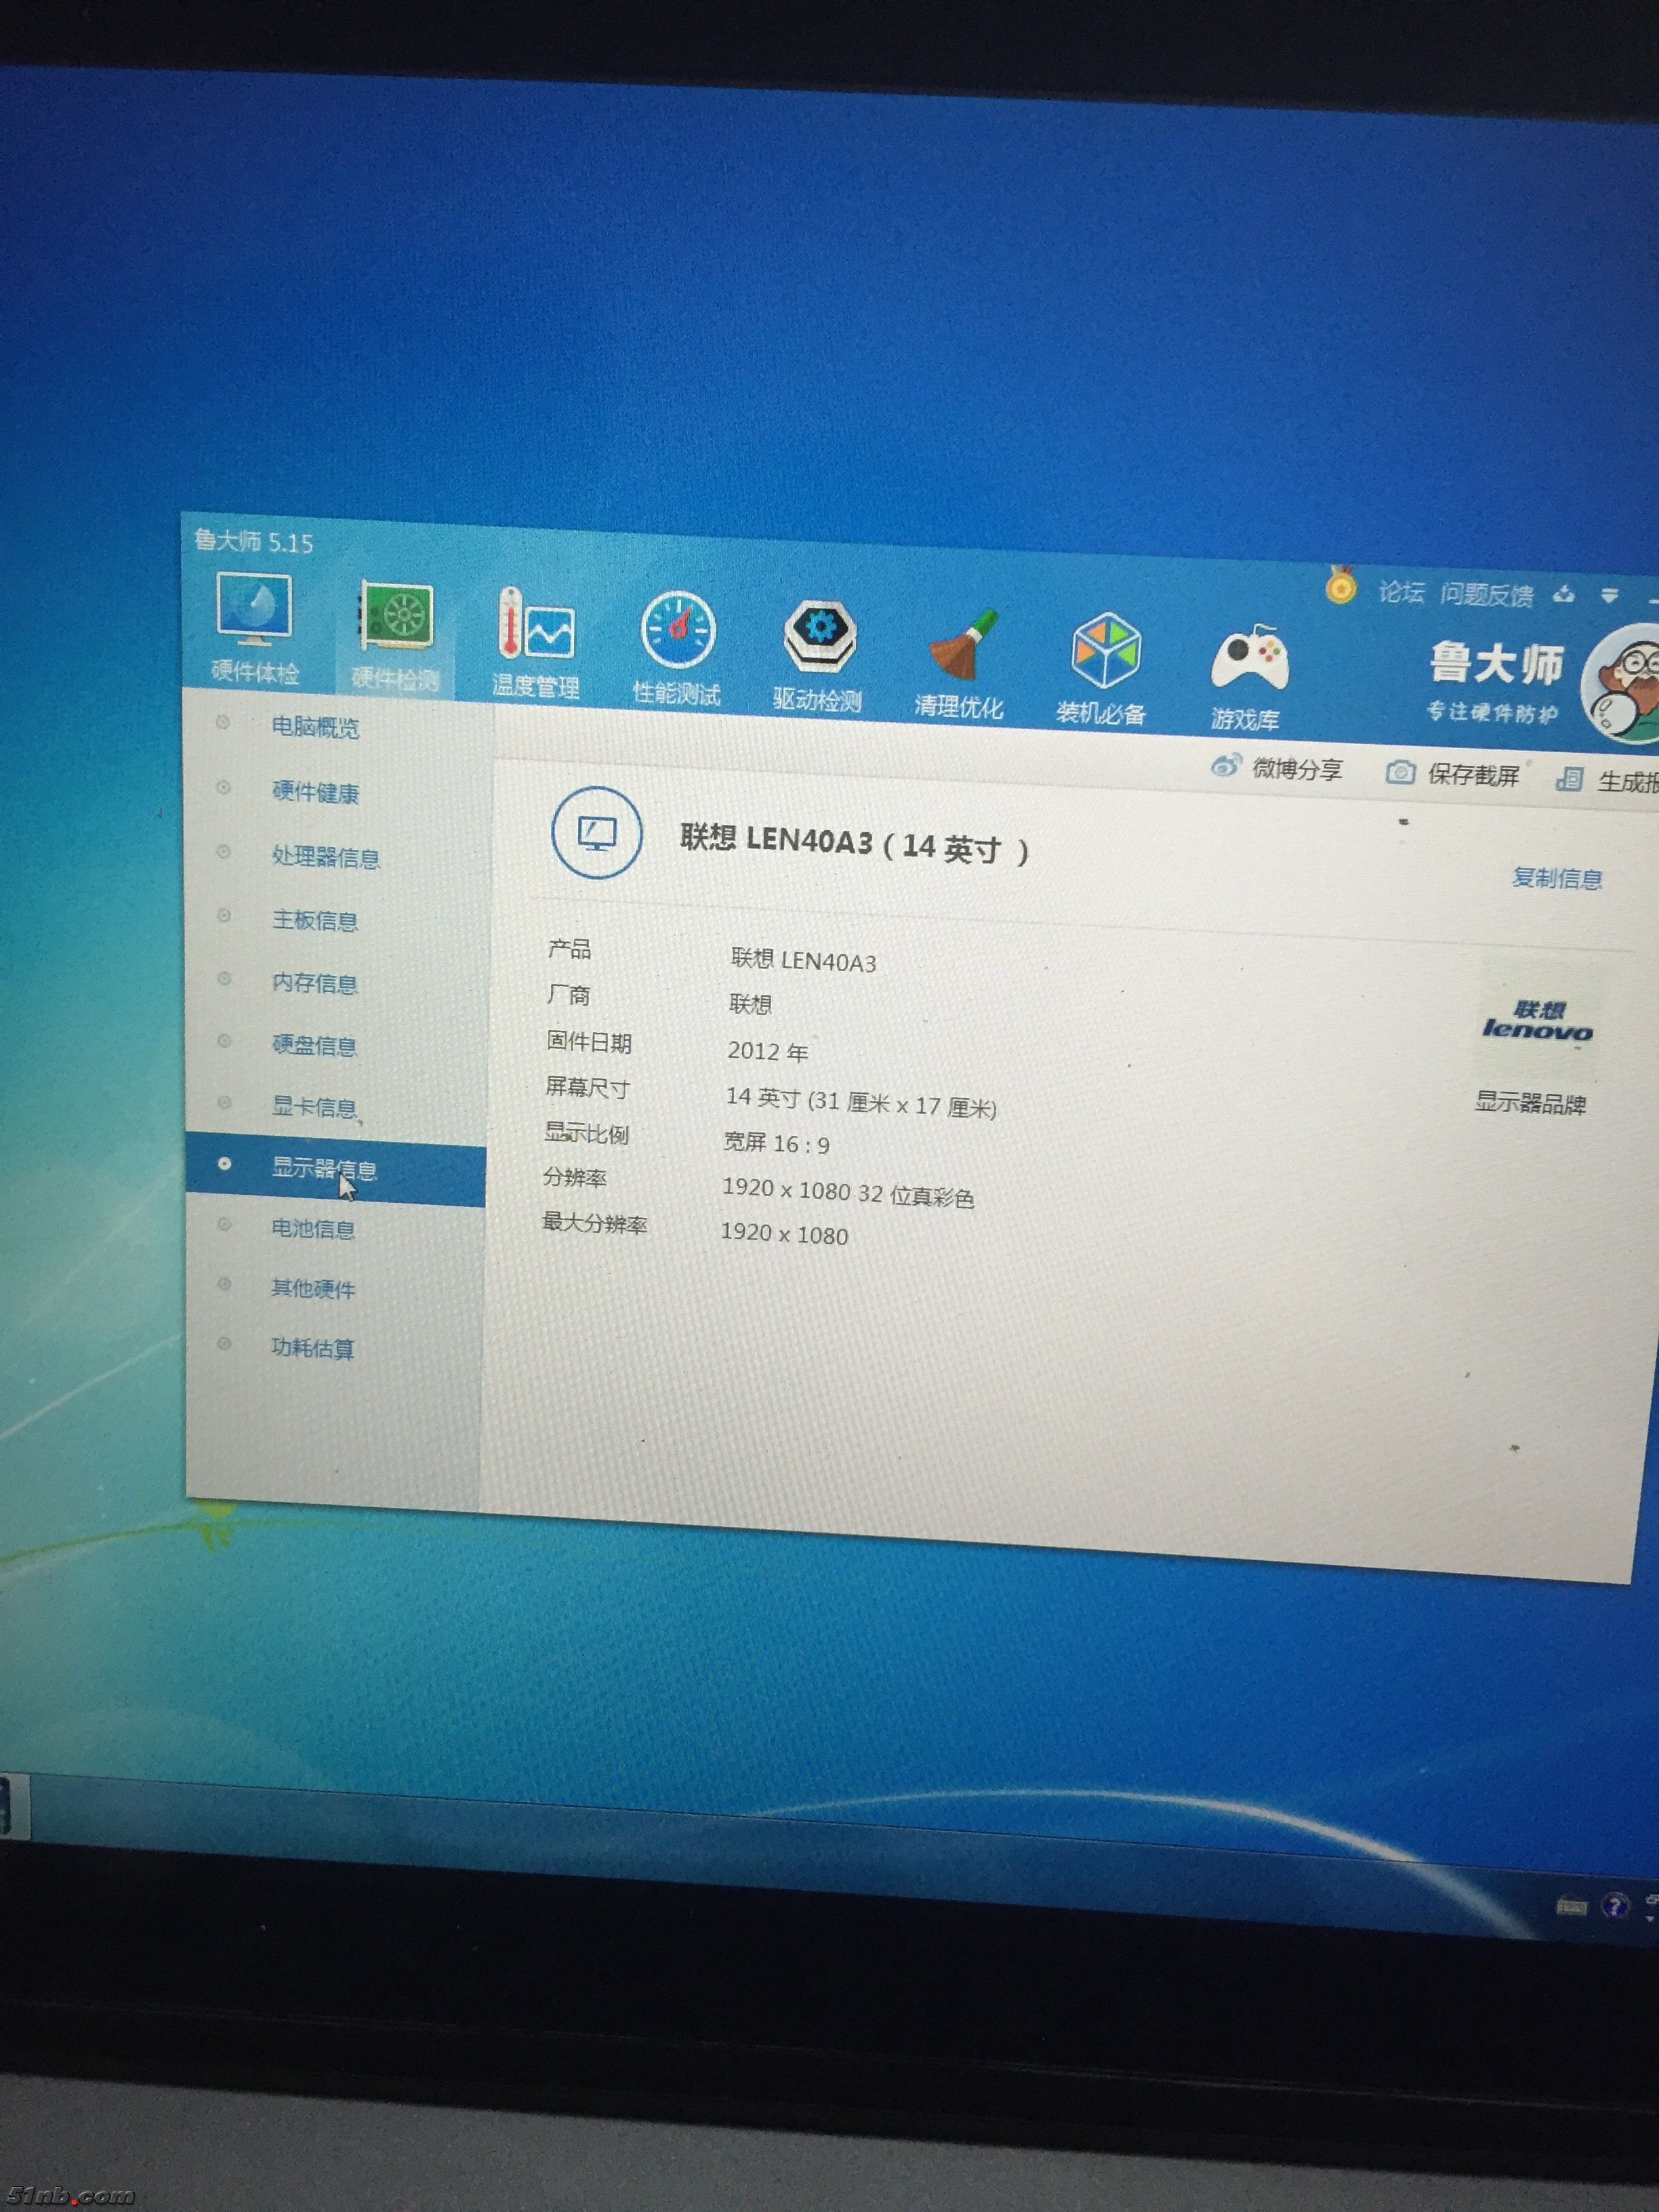Open the 论坛 forum link
Screen dimensions: 1659x2212
point(1401,592)
